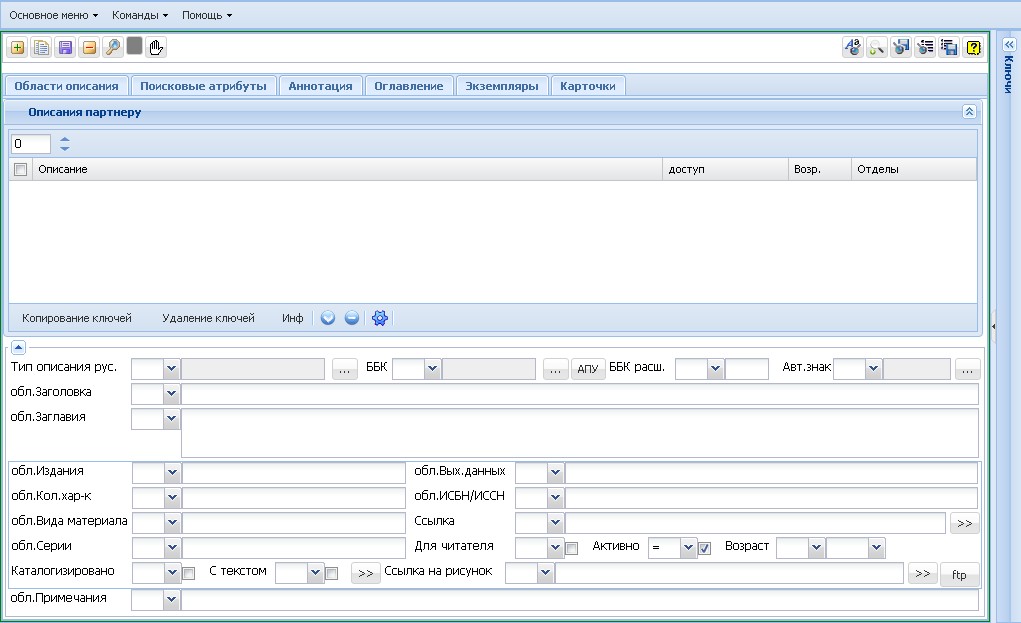Increase the record number spinner
This screenshot has width=1021, height=623.
click(64, 138)
